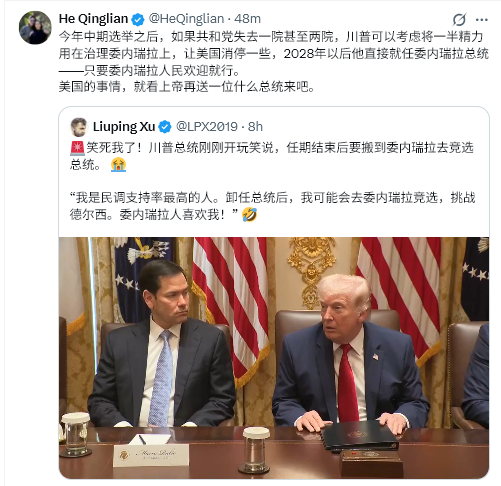Click the crying face emoji
The image size is (501, 486).
(x=118, y=165)
